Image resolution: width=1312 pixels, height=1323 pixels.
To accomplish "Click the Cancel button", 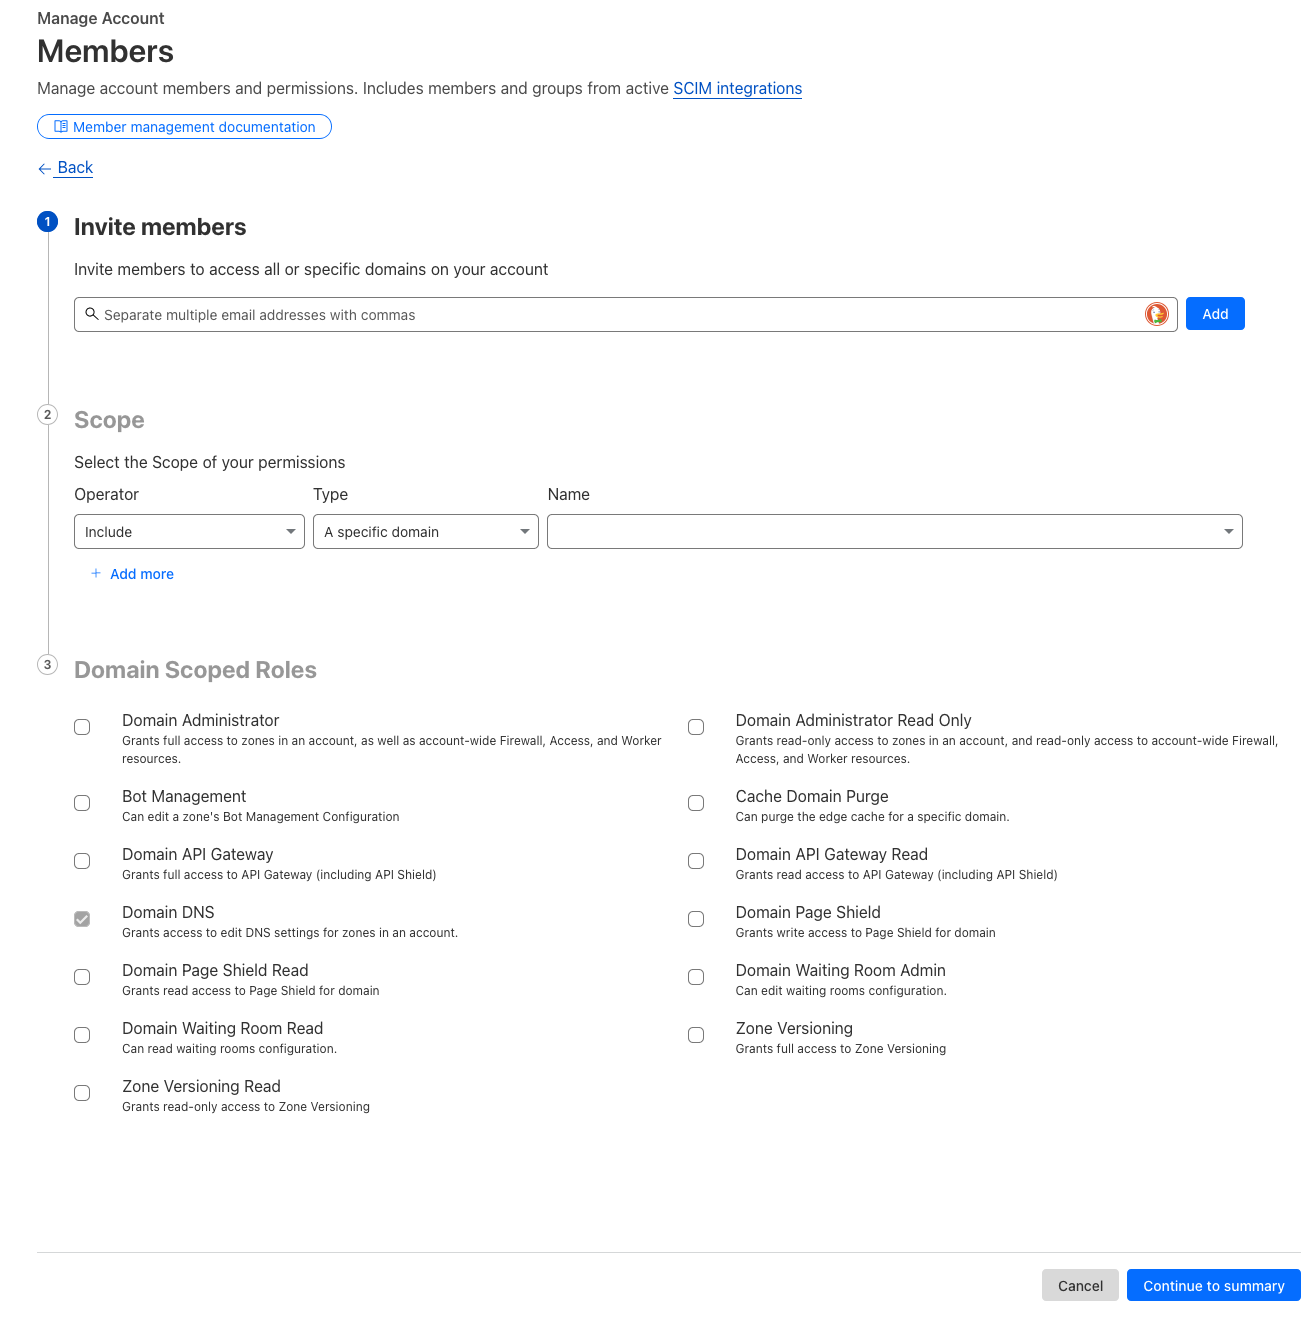I will coord(1080,1285).
